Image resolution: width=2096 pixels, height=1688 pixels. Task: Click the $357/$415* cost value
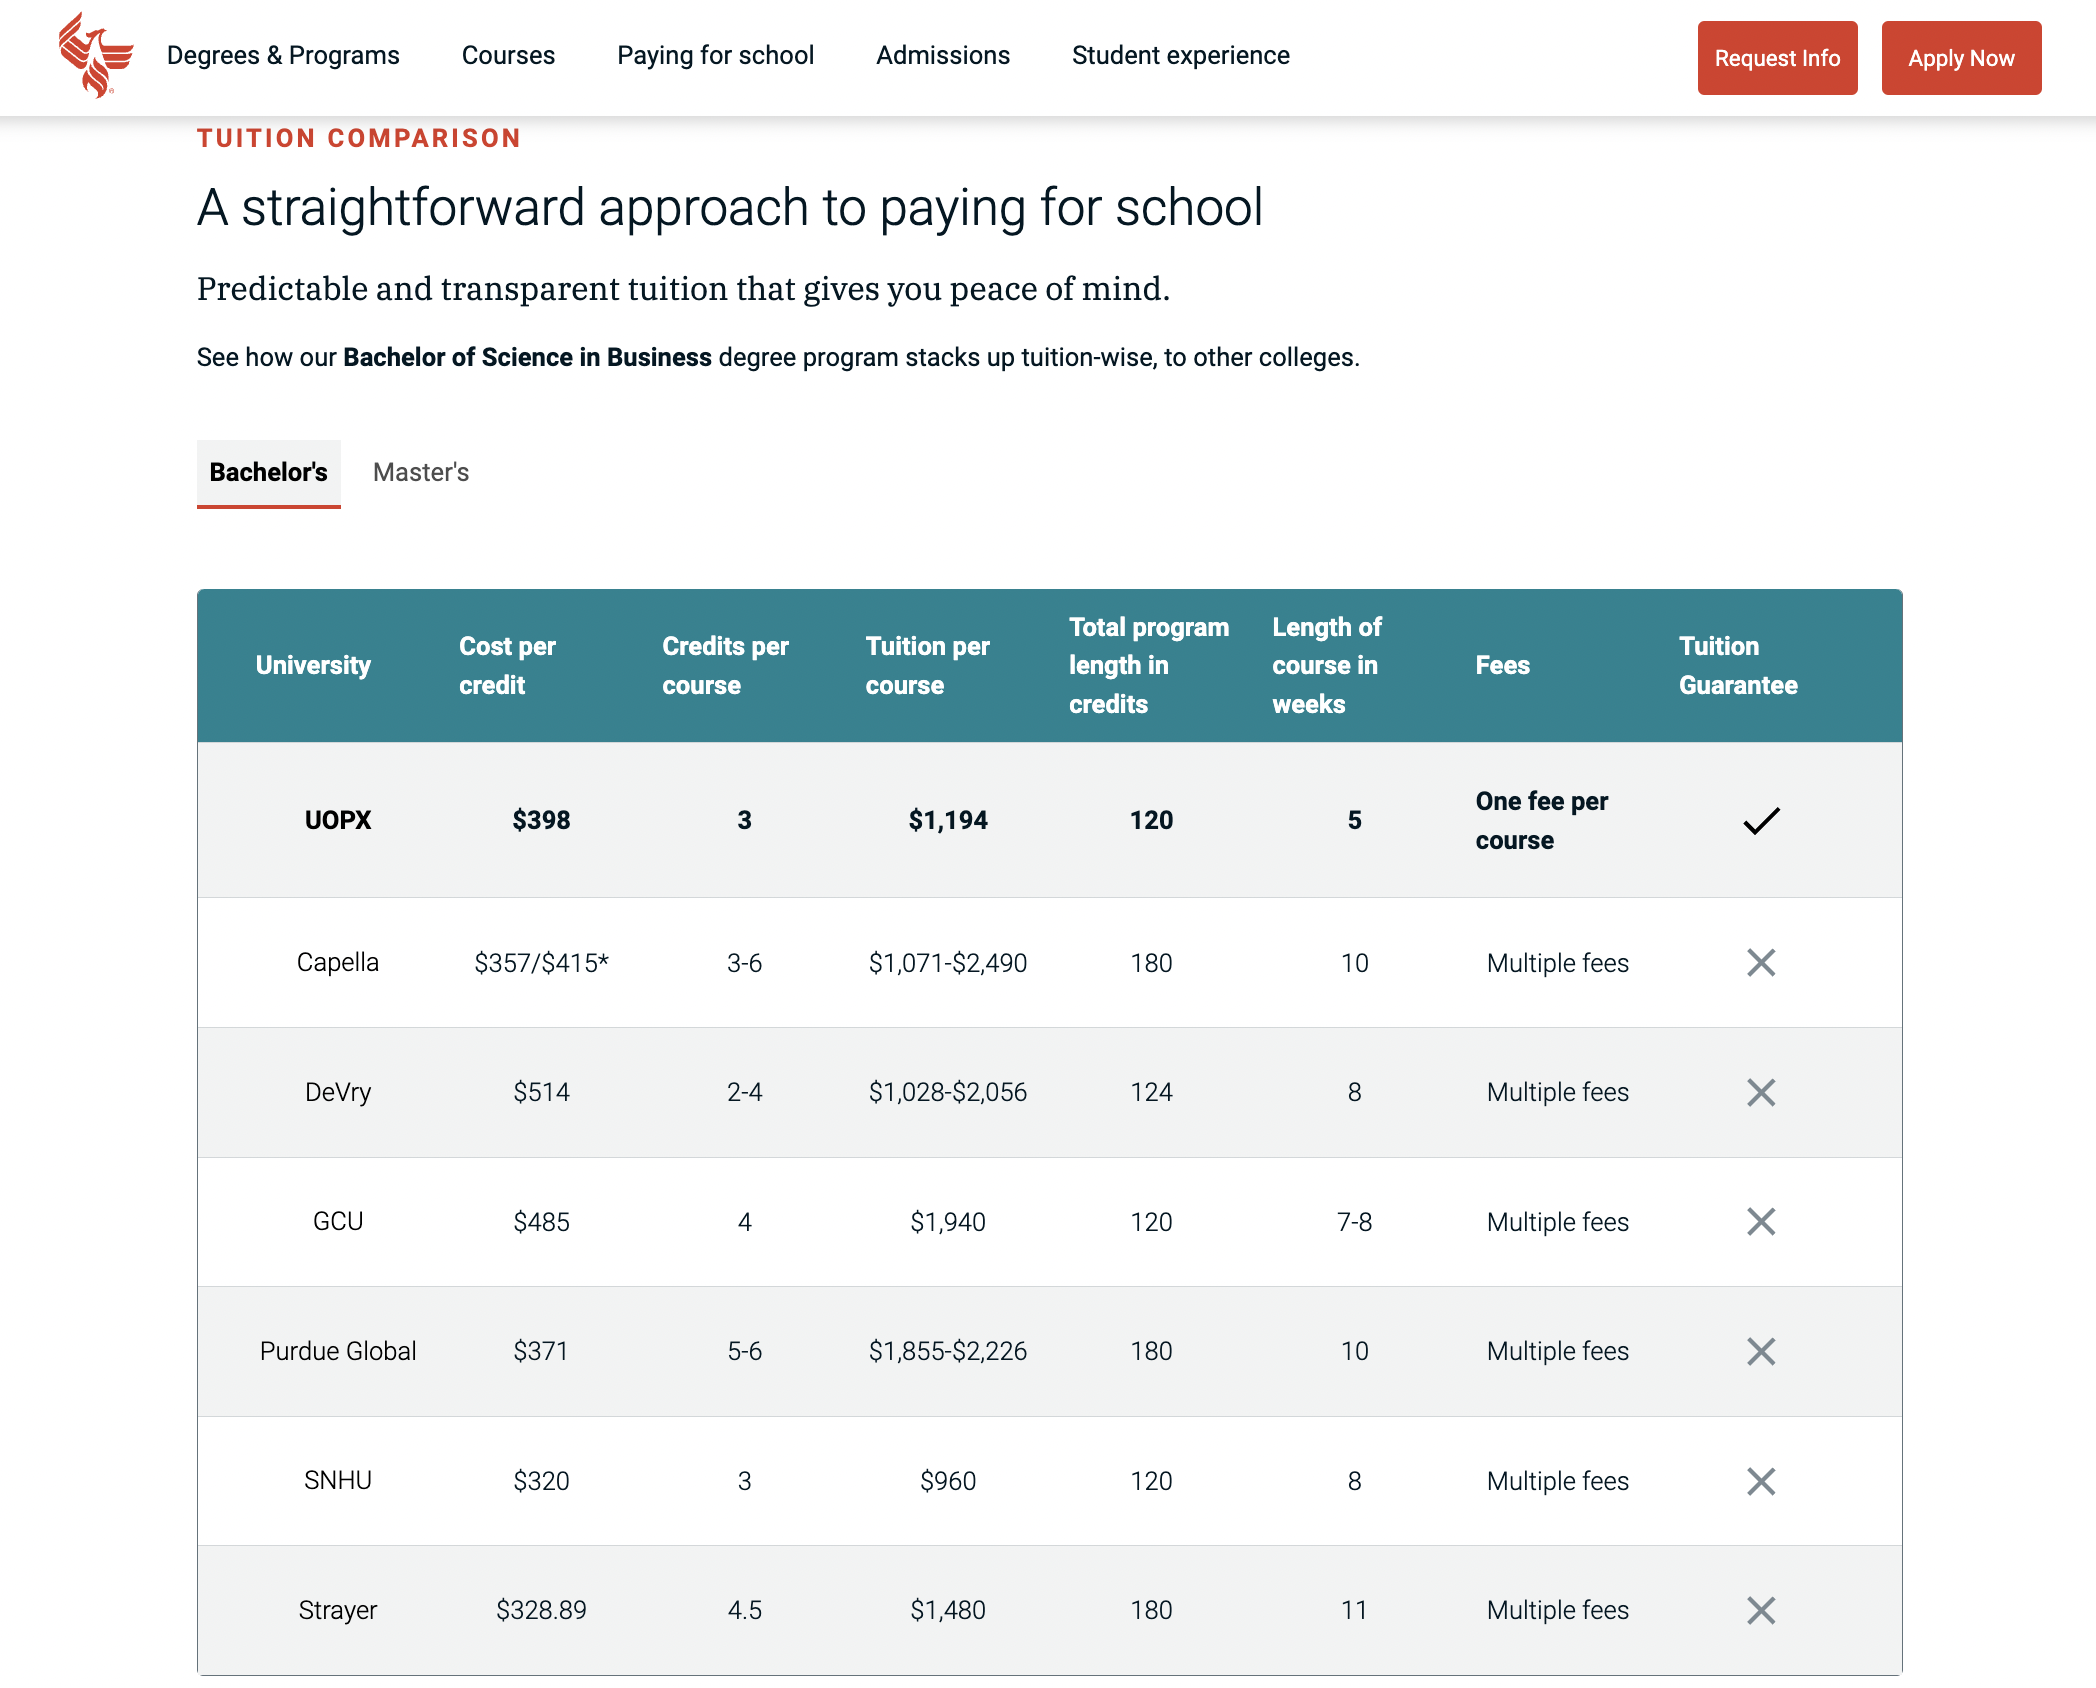(x=541, y=963)
